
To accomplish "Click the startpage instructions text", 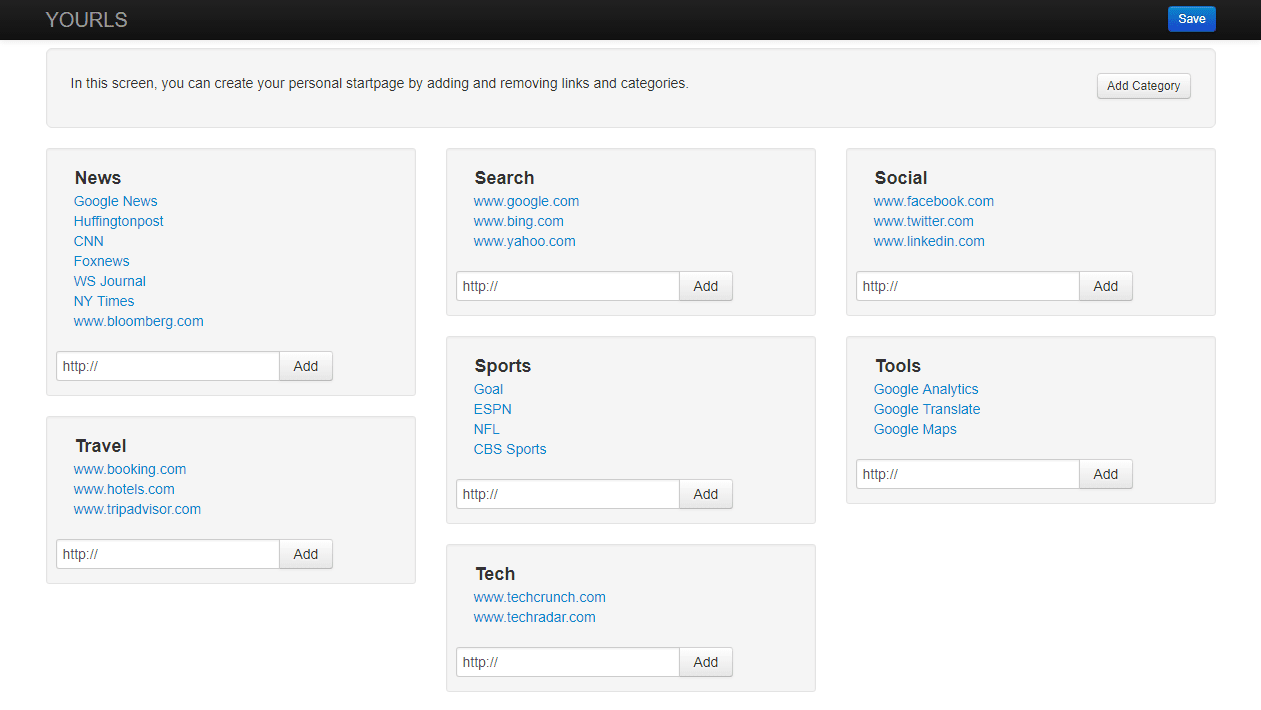I will 379,83.
